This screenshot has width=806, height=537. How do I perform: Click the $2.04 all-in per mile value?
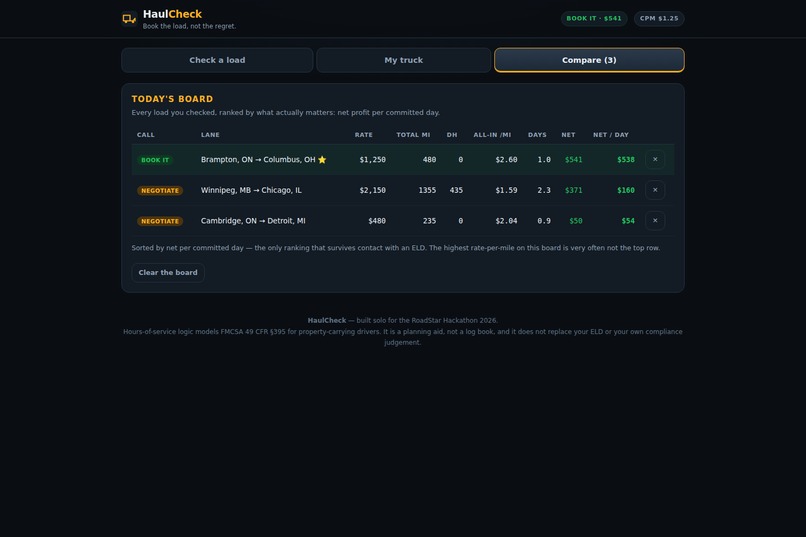(506, 221)
